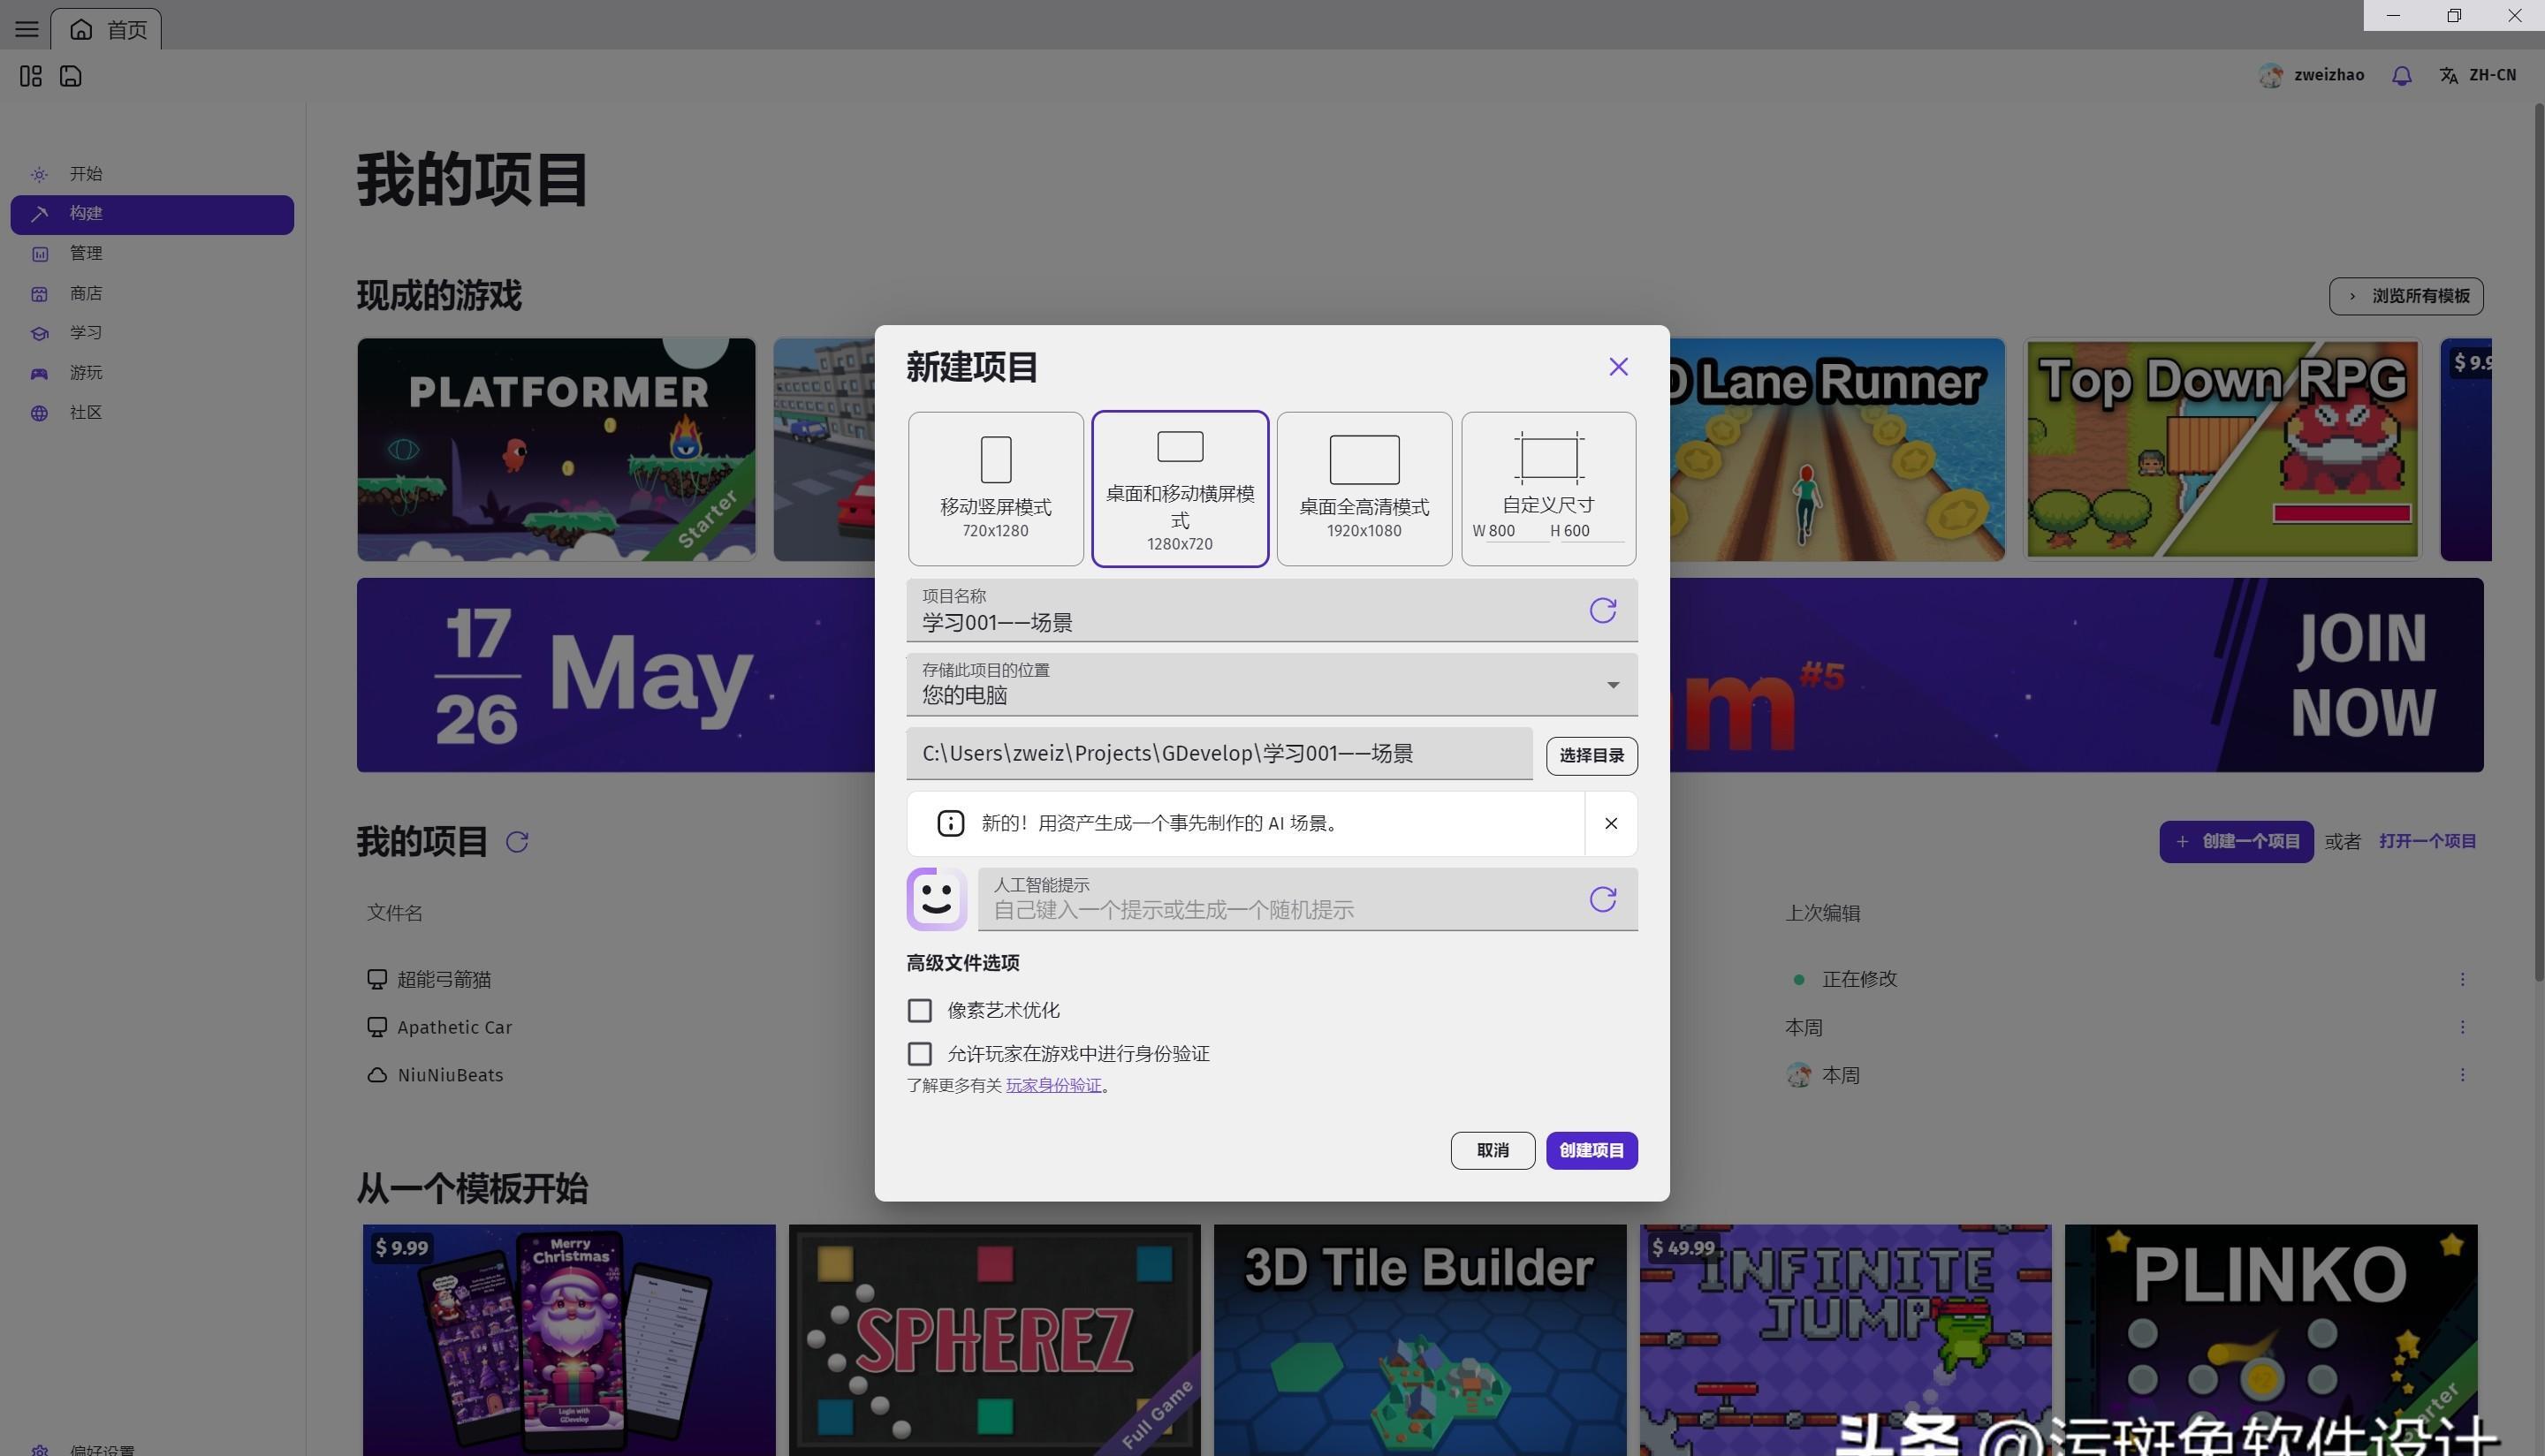Click the 上次编辑 column header
This screenshot has height=1456, width=2545.
pyautogui.click(x=1822, y=913)
